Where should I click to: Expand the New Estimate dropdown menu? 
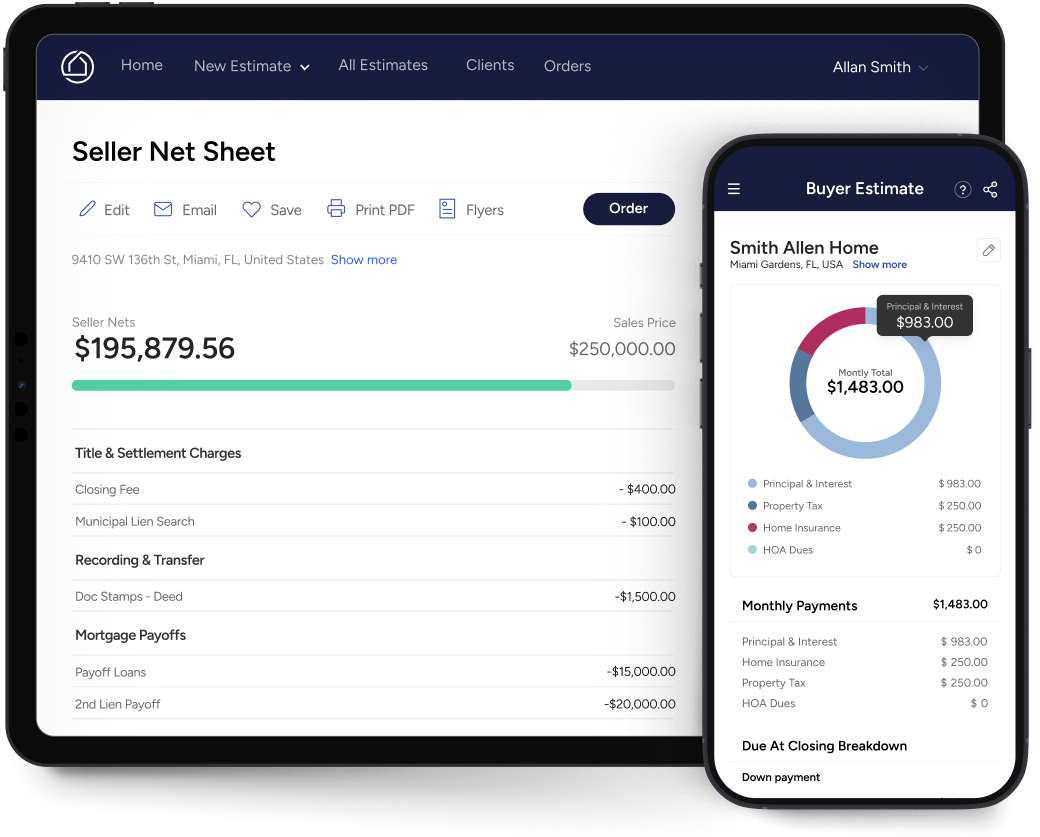[x=251, y=66]
